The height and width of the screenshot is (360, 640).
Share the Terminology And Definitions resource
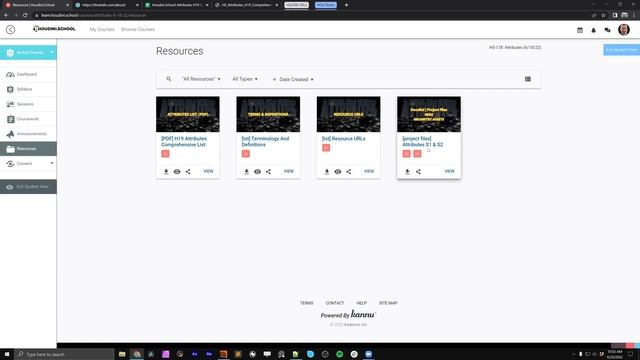268,171
